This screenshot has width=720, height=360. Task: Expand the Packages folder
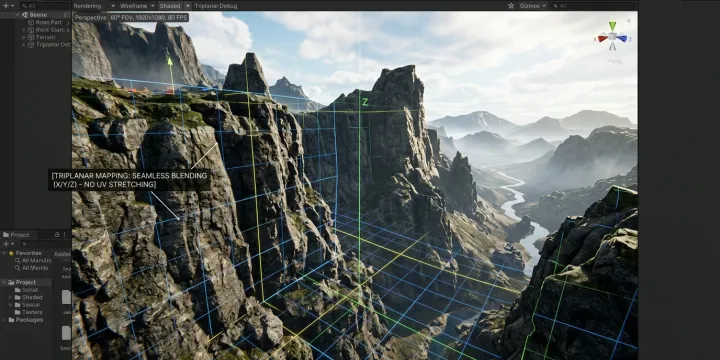(4, 320)
